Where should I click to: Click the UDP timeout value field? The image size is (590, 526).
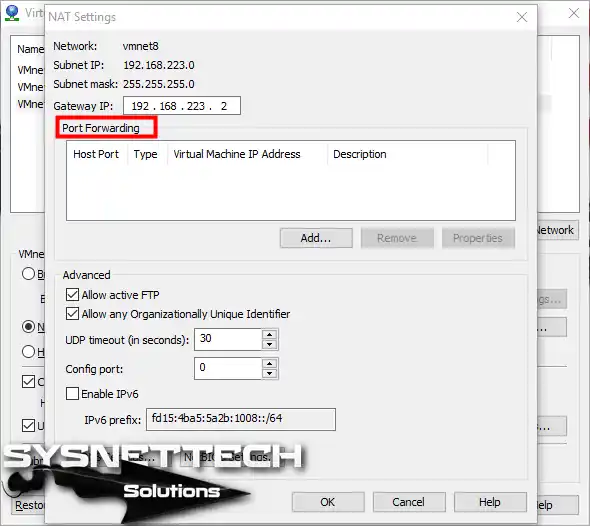tap(228, 339)
